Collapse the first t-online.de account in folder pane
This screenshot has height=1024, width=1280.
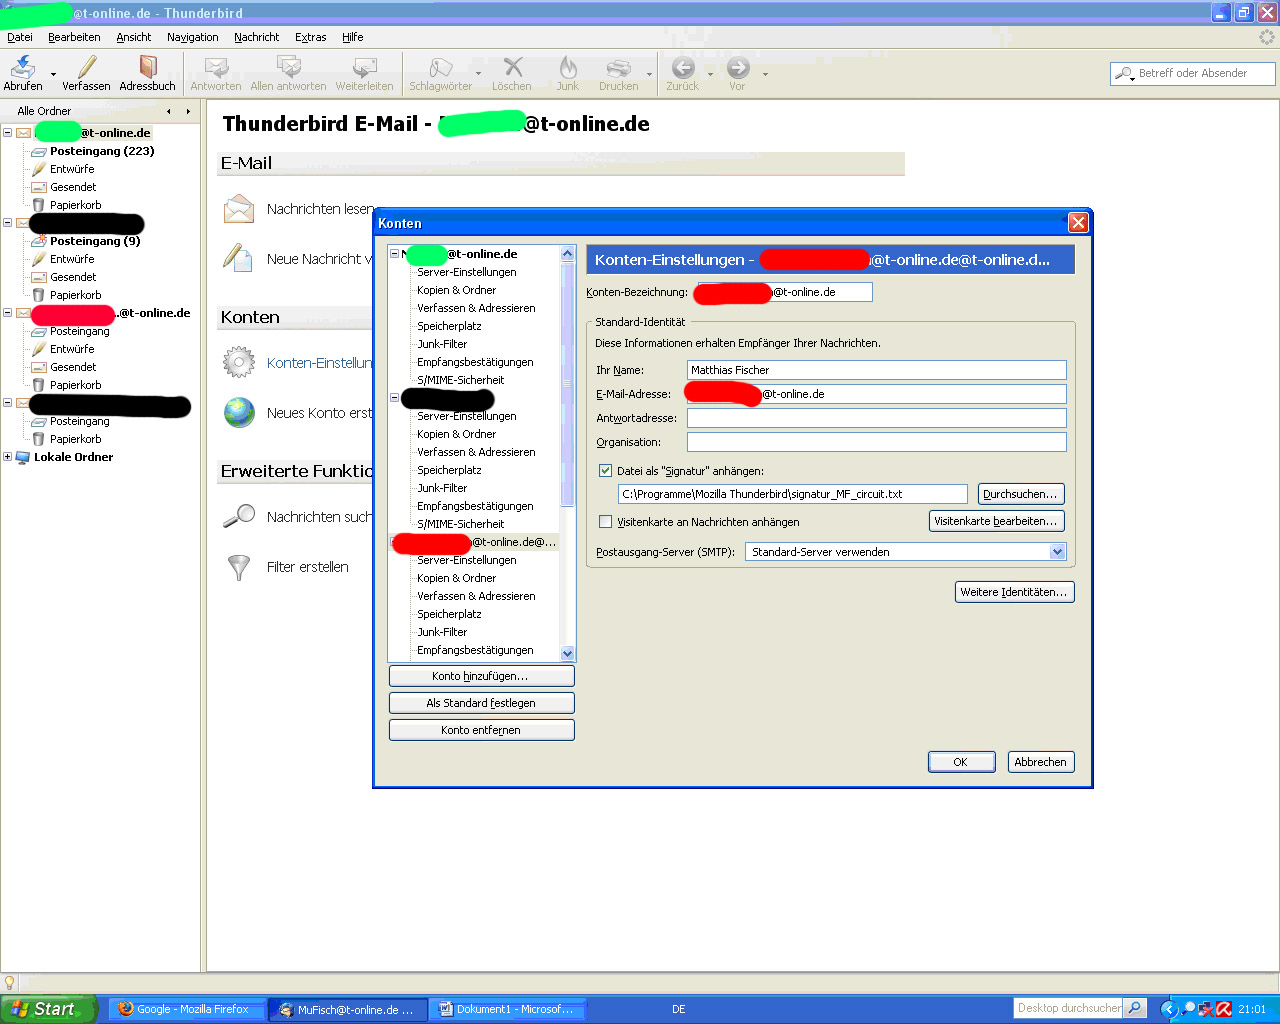tap(8, 132)
